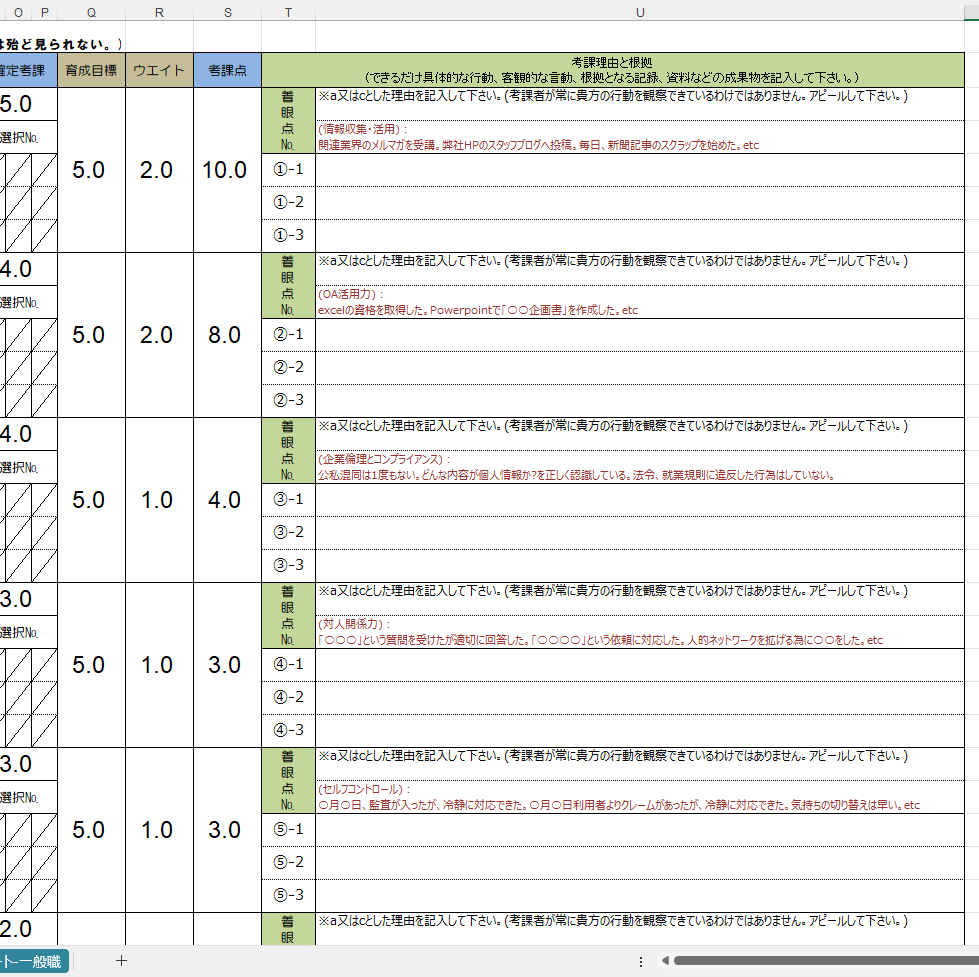Screen dimensions: 979x977
Task: Click the red (企業倫理とコンプライアンス) text
Action: click(x=385, y=459)
